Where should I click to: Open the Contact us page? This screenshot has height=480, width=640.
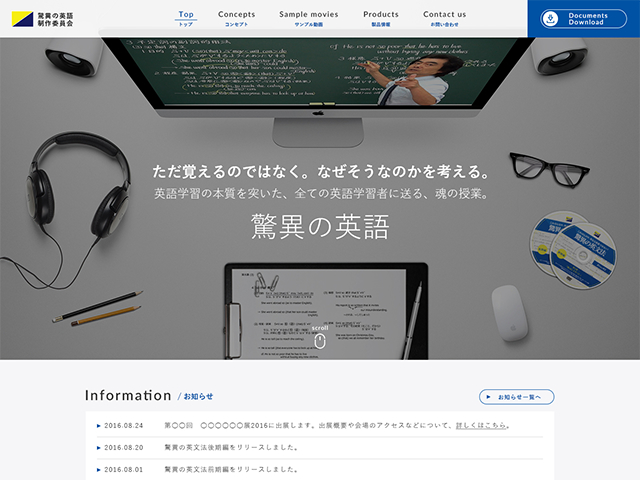pyautogui.click(x=444, y=18)
